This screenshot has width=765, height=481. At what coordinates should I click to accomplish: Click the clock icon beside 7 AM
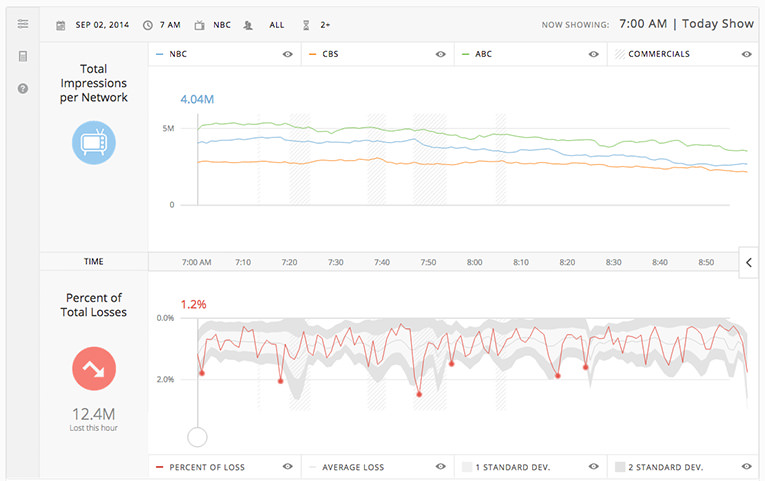[x=148, y=24]
